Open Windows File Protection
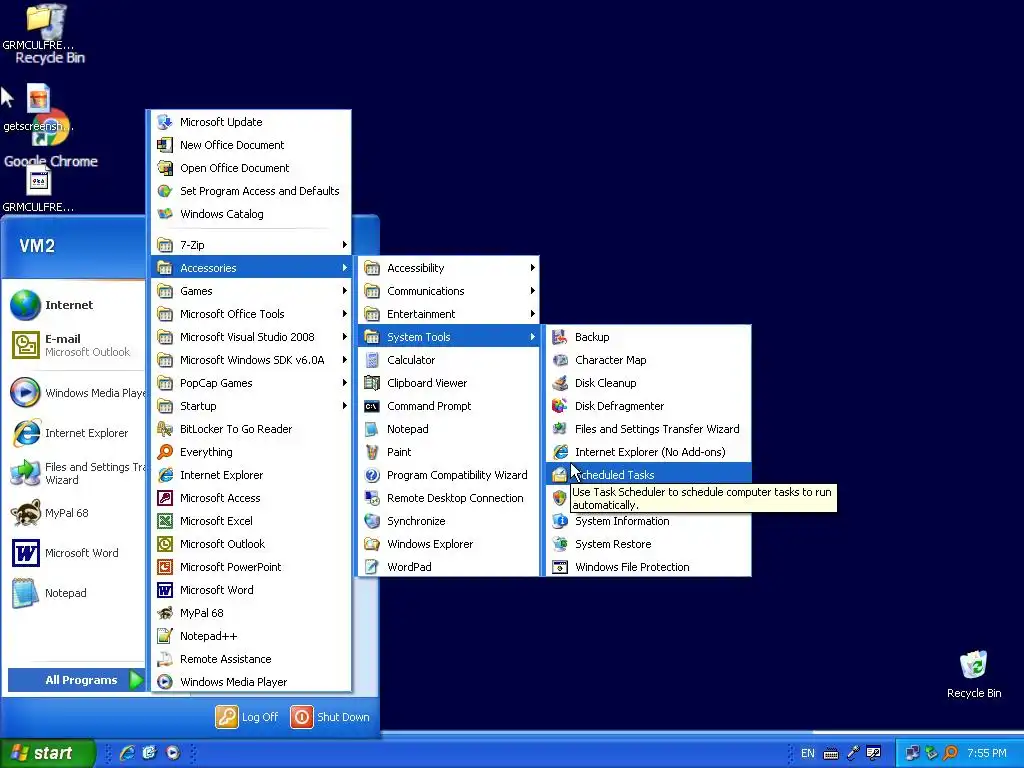This screenshot has width=1024, height=768. click(x=648, y=566)
